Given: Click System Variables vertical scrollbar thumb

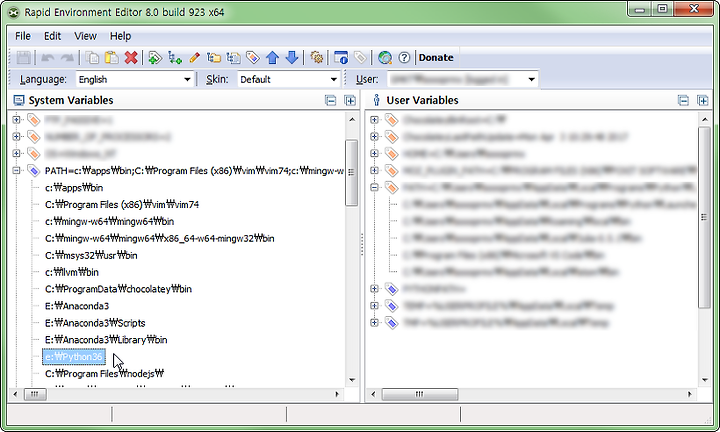Looking at the screenshot, I should pyautogui.click(x=351, y=173).
